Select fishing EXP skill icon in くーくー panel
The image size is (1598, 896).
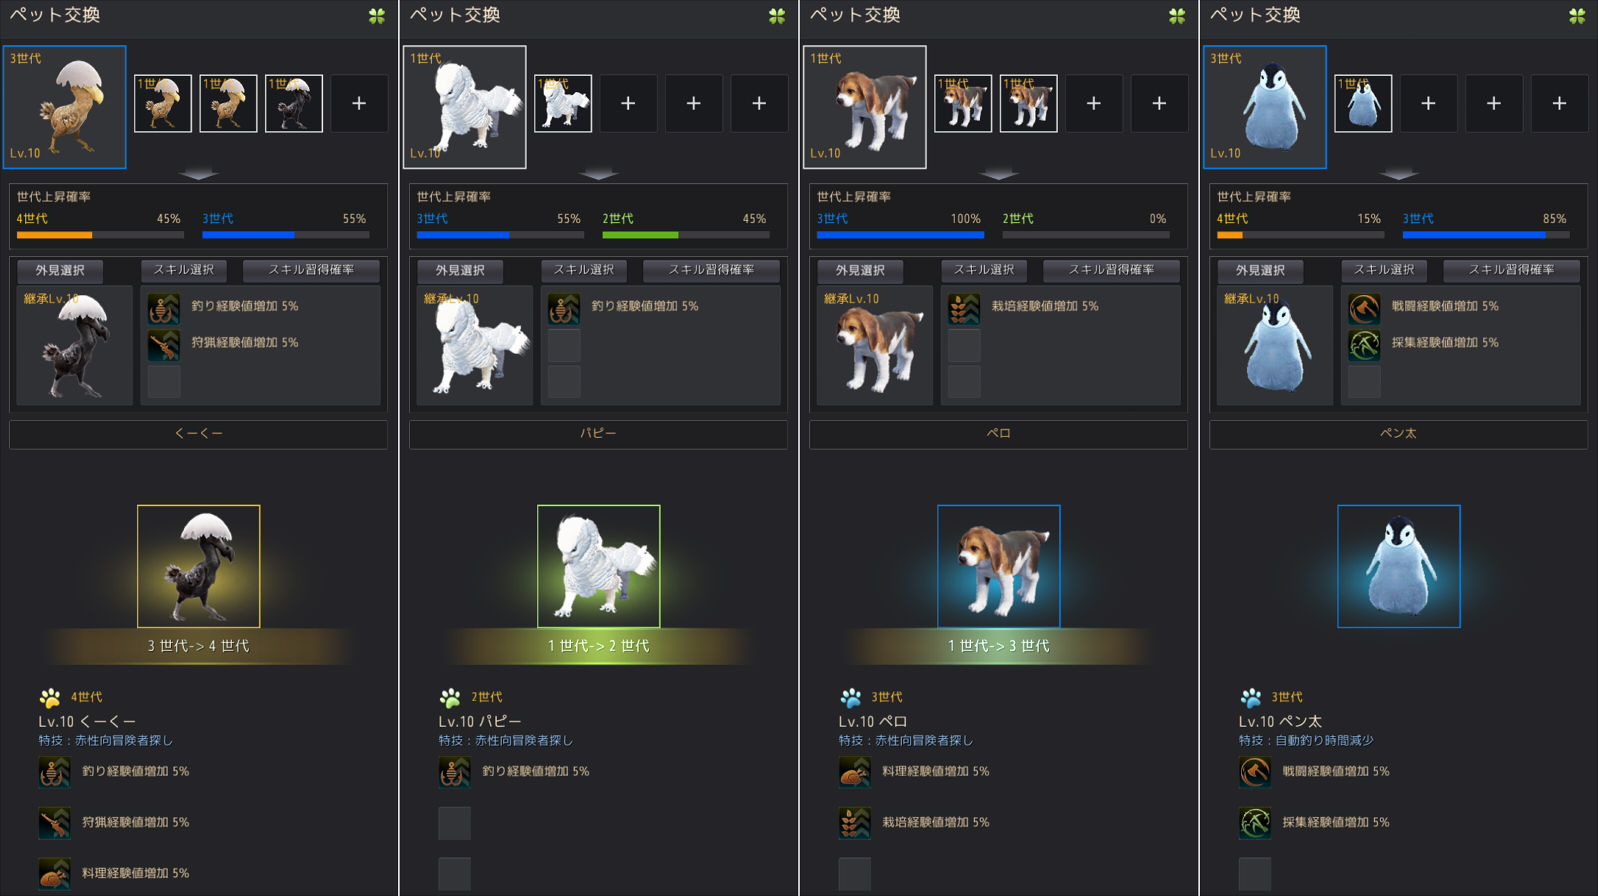click(x=164, y=308)
